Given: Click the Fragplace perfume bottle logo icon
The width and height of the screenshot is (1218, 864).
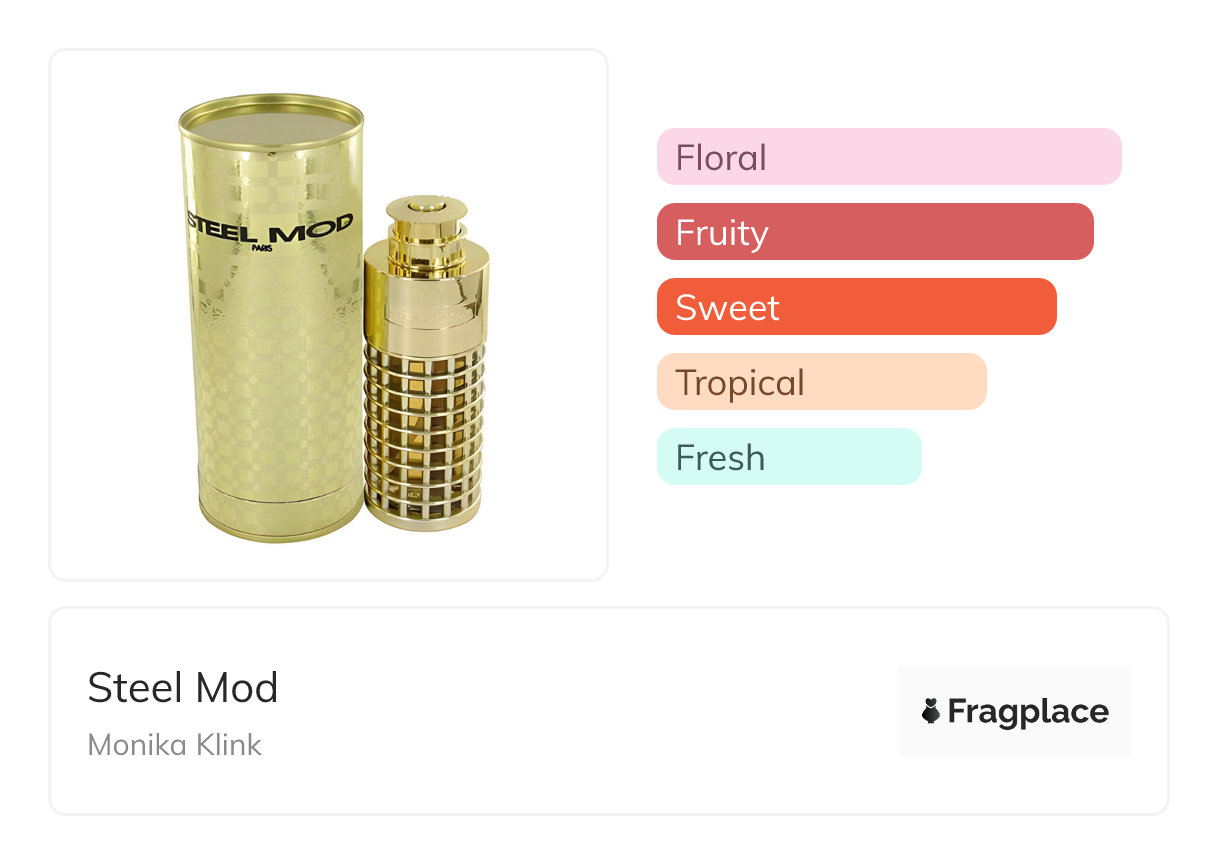Looking at the screenshot, I should (931, 712).
